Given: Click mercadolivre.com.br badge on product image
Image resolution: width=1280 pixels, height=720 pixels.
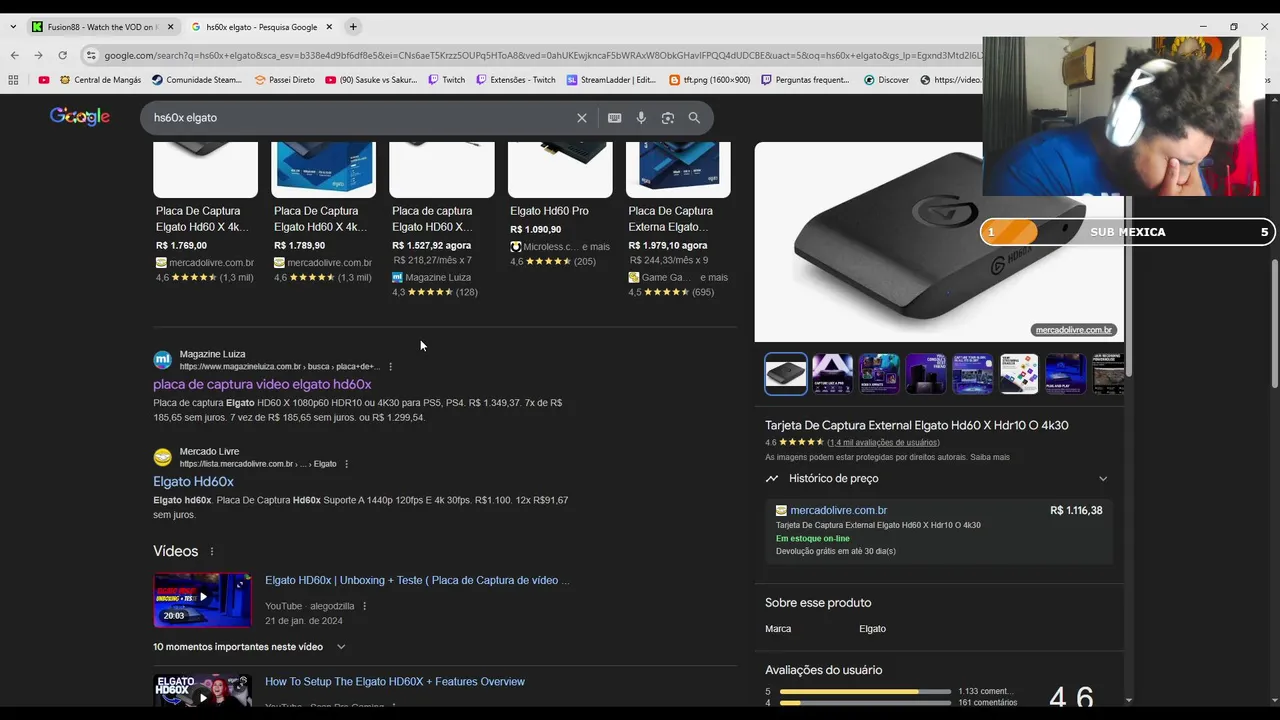Looking at the screenshot, I should coord(1074,330).
